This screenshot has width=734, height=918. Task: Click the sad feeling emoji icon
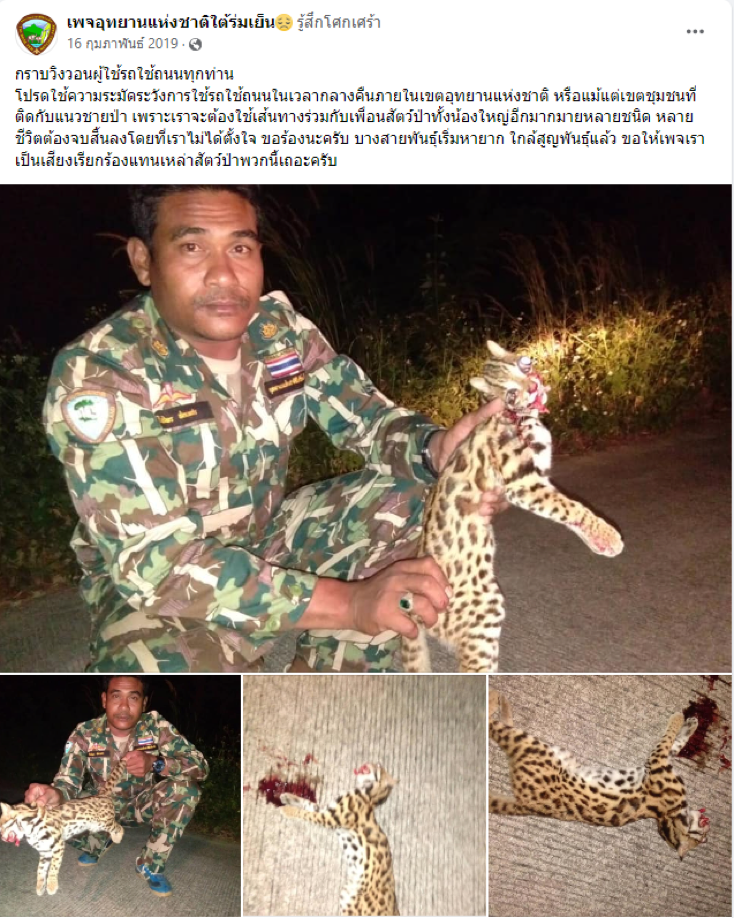[x=284, y=23]
